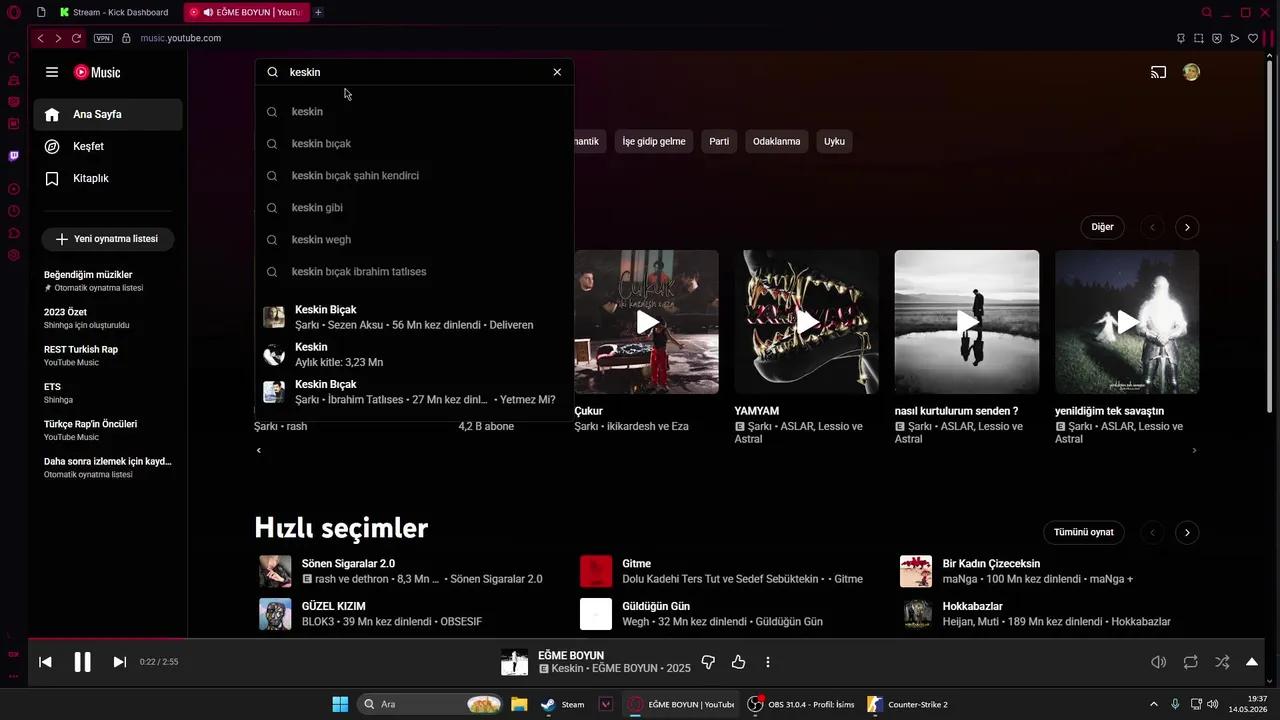Open the 2023 Özet playlist
The image size is (1280, 720).
[108, 318]
